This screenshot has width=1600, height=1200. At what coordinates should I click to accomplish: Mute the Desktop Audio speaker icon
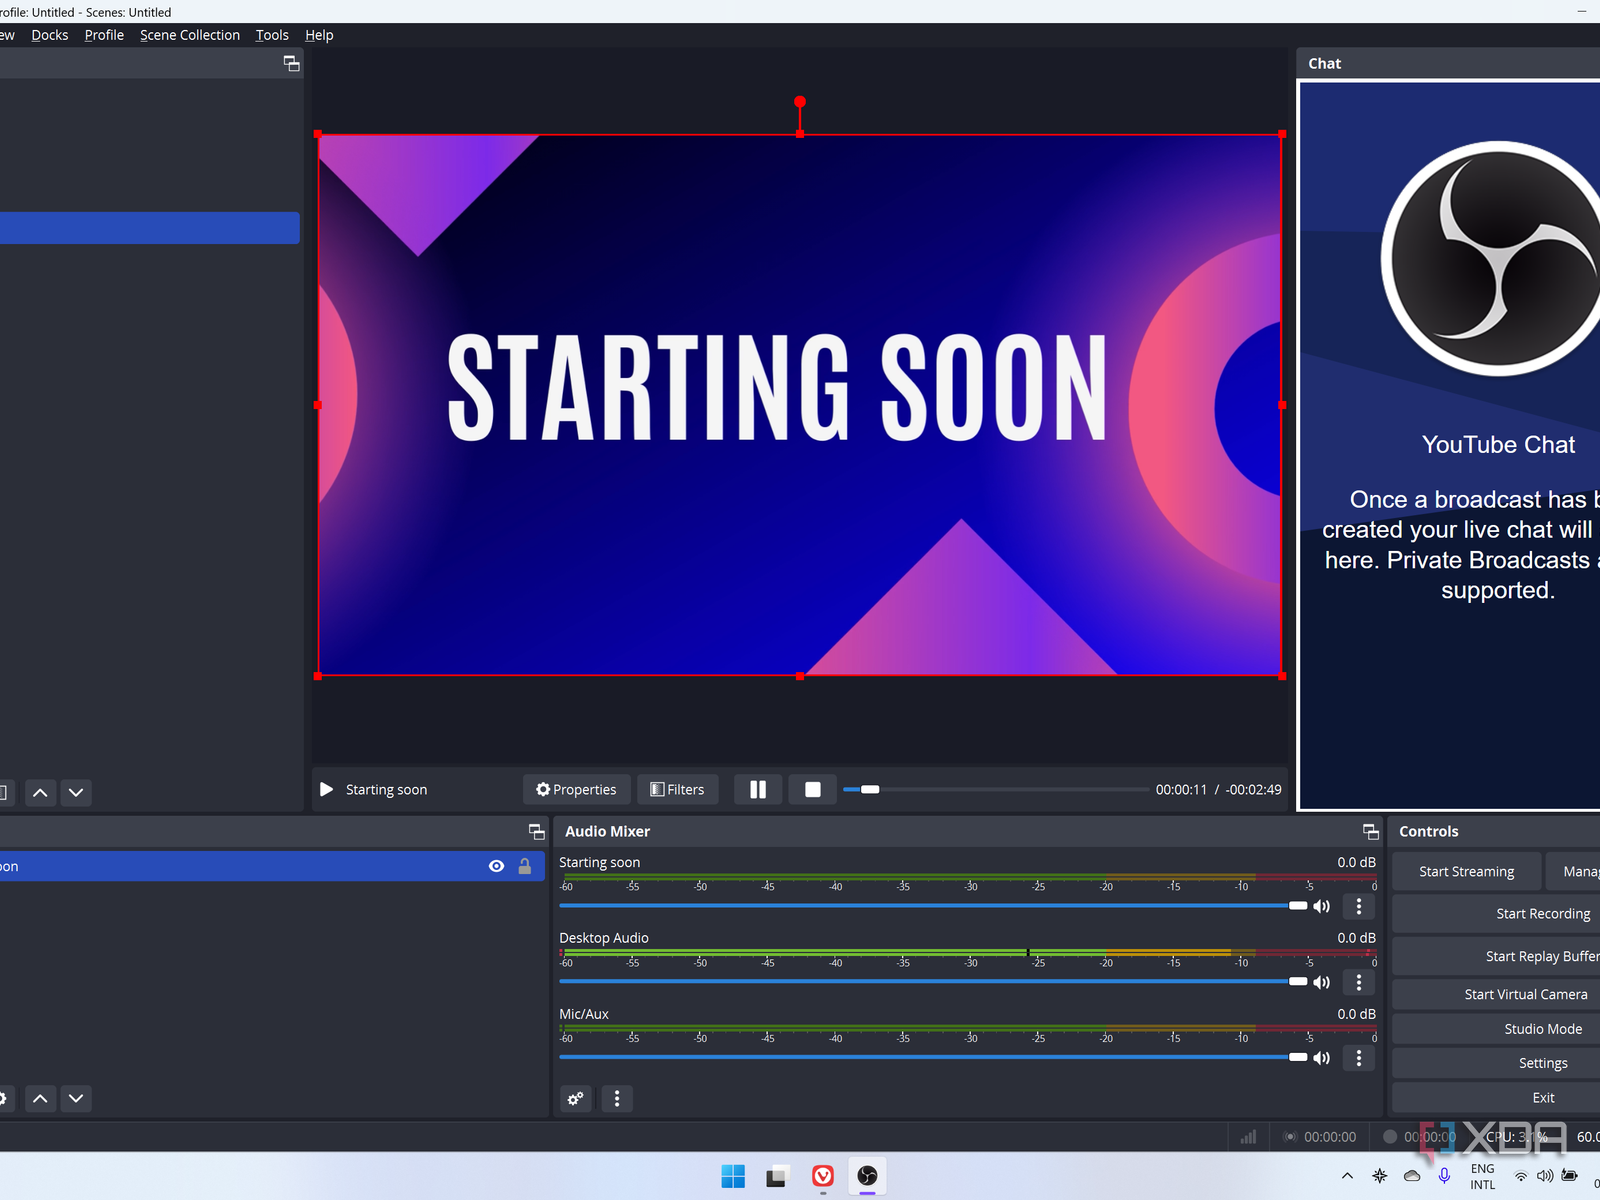click(1321, 982)
